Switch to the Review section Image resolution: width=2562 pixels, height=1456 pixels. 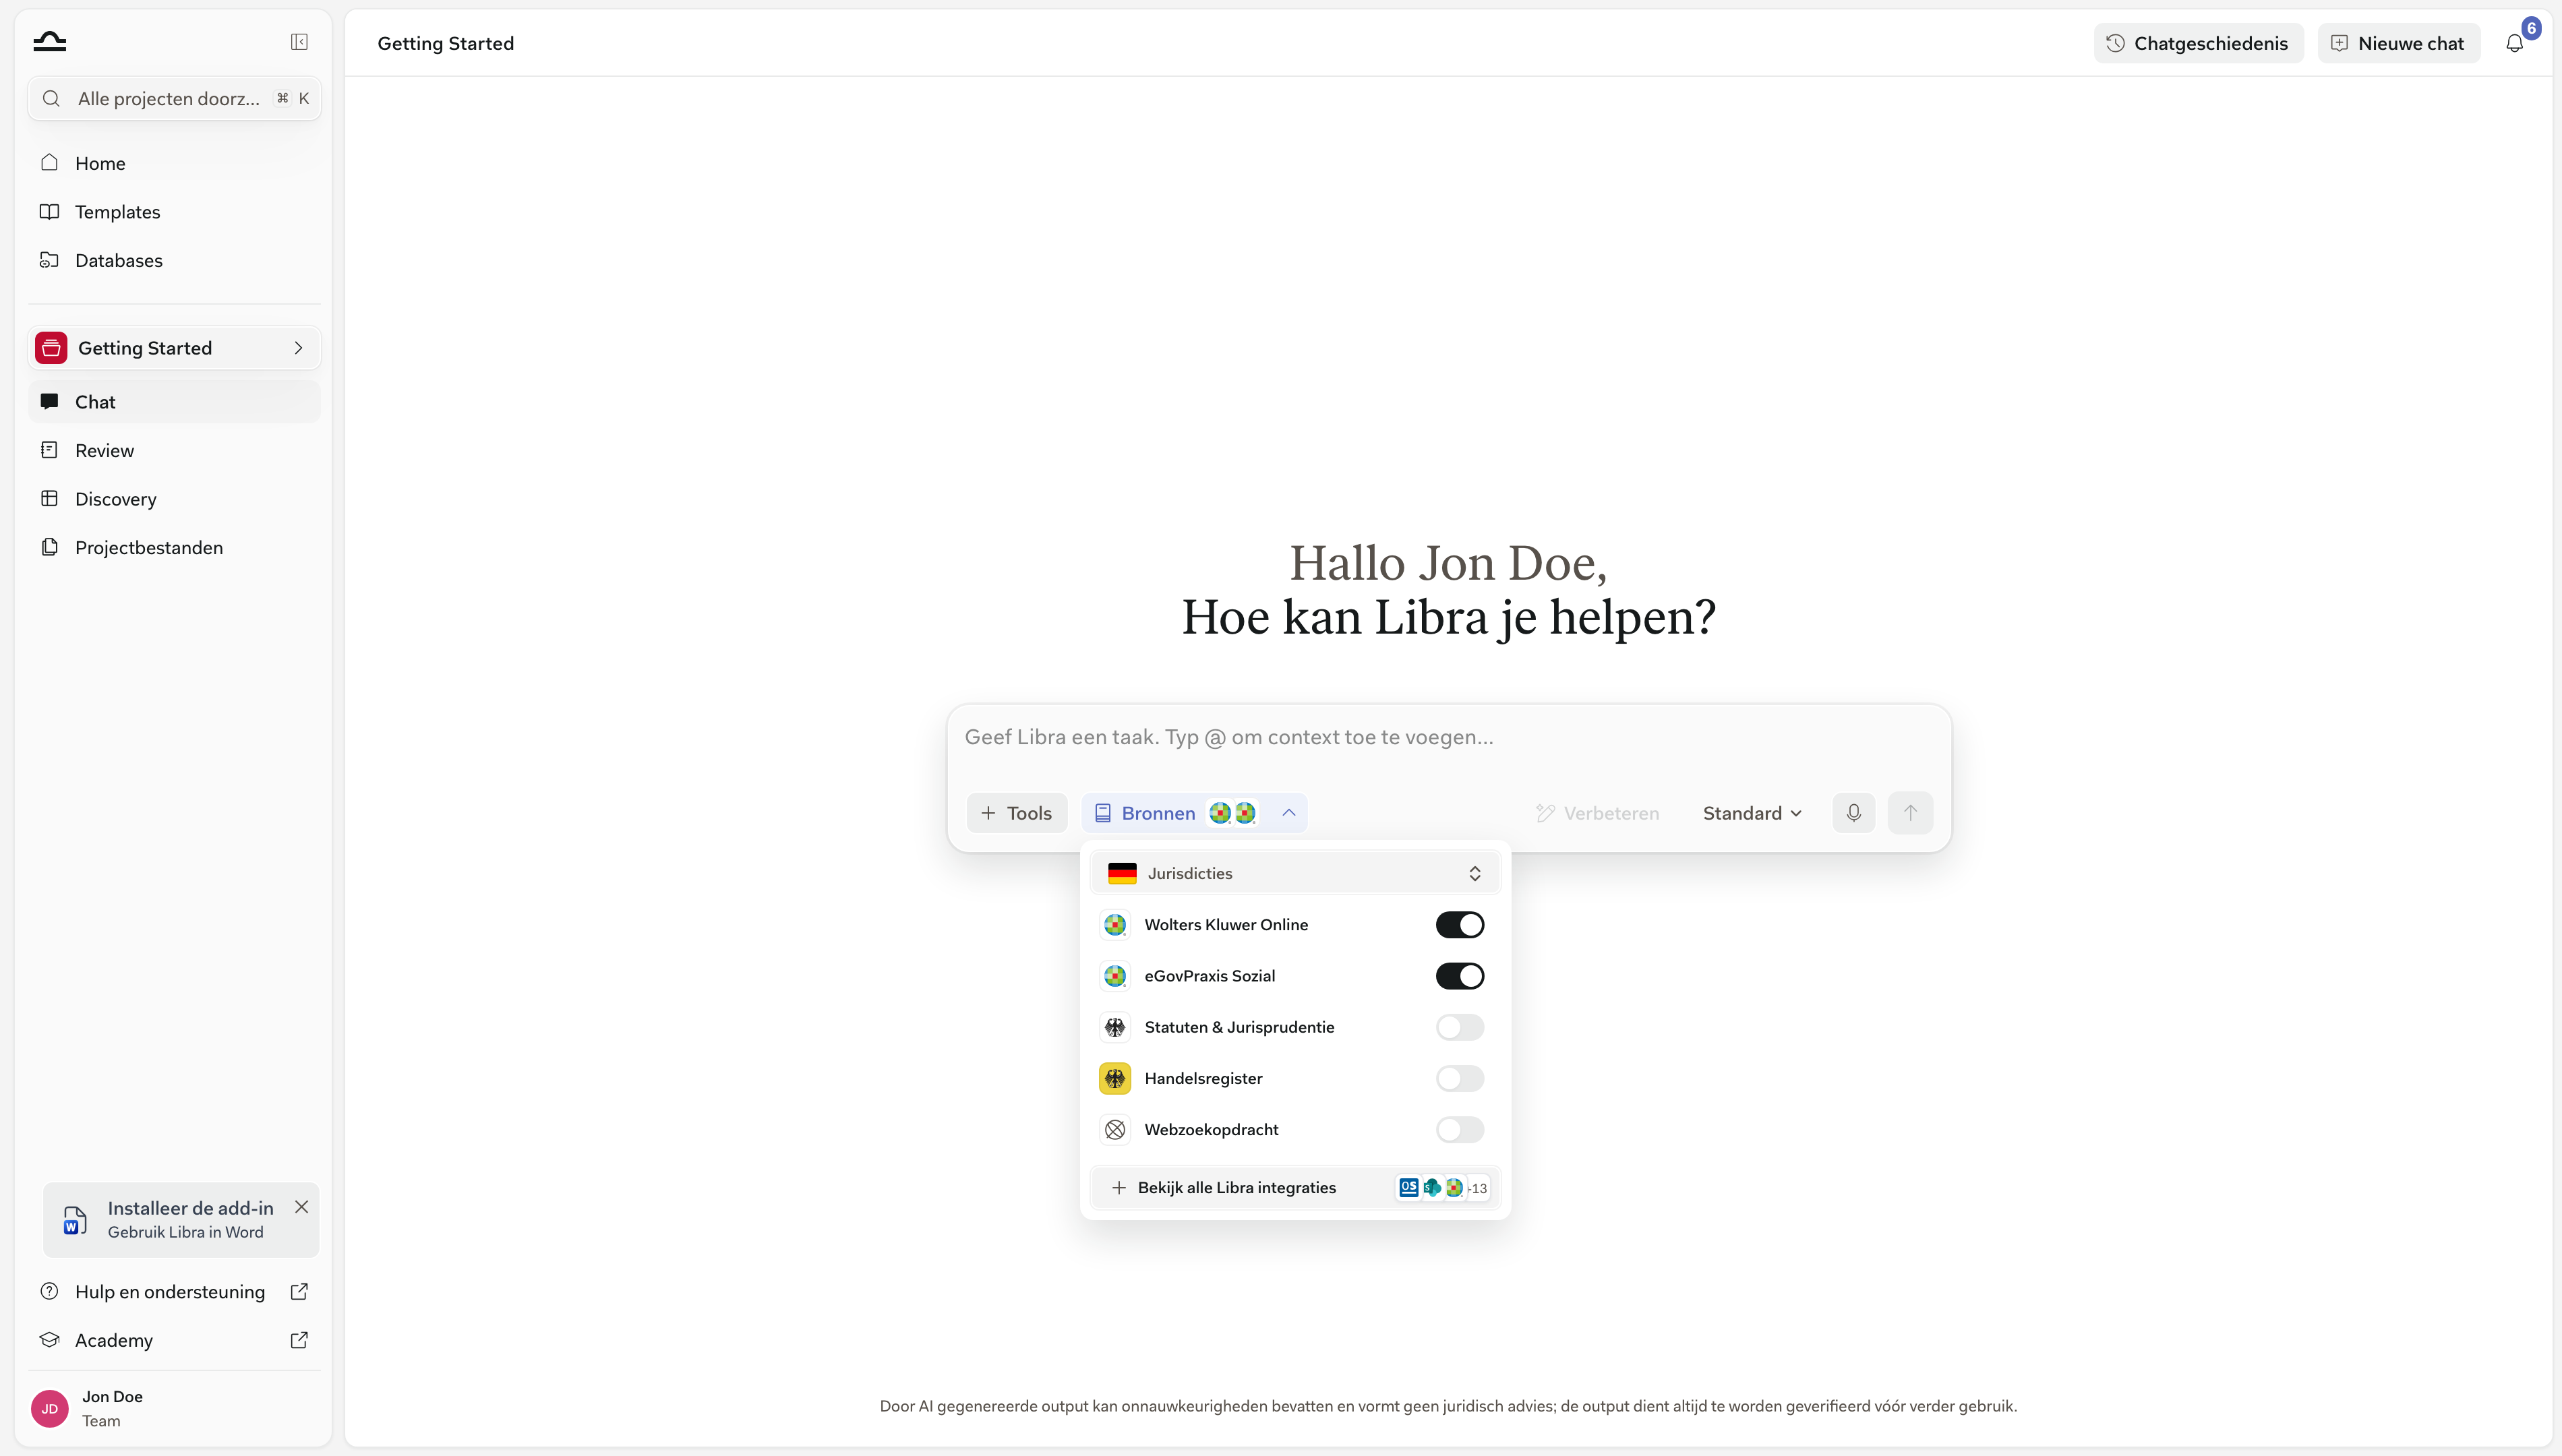174,450
